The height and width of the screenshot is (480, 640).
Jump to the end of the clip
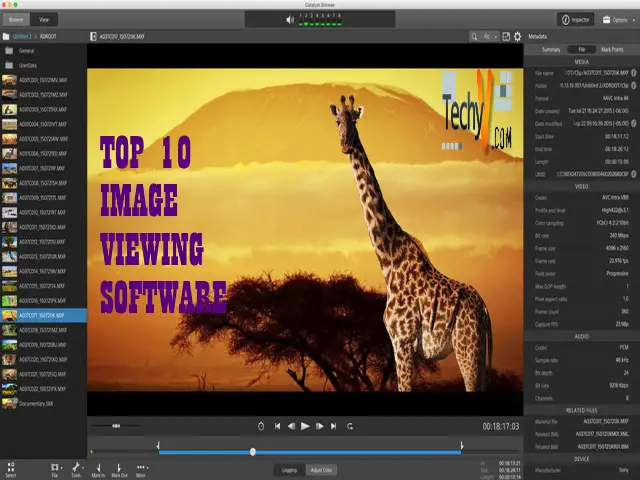pos(334,426)
